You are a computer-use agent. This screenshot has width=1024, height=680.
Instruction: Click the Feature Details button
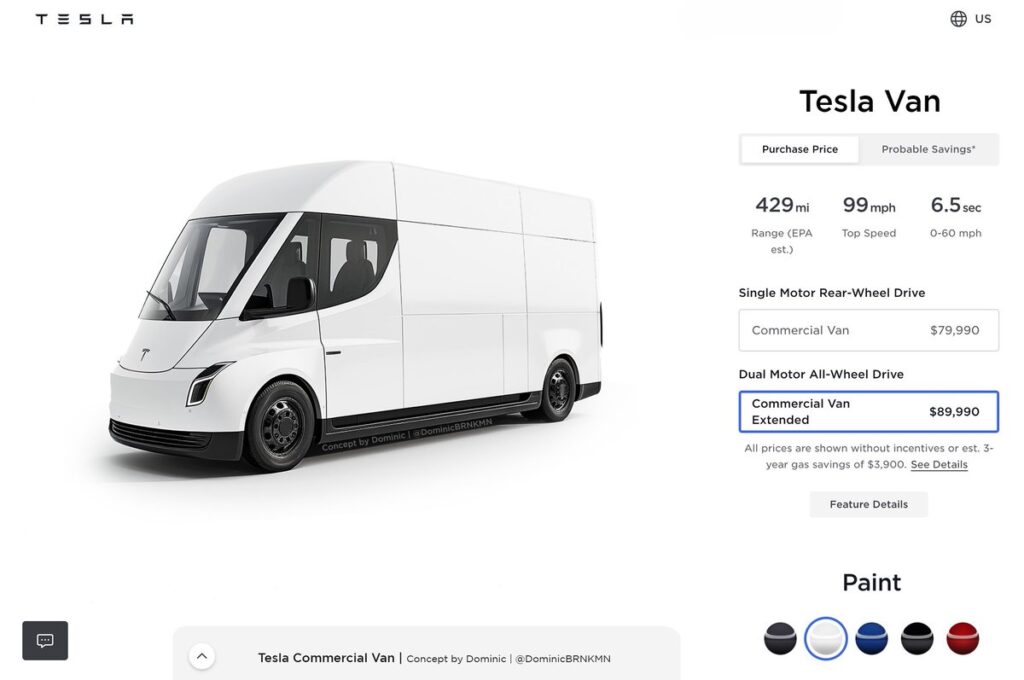[868, 504]
